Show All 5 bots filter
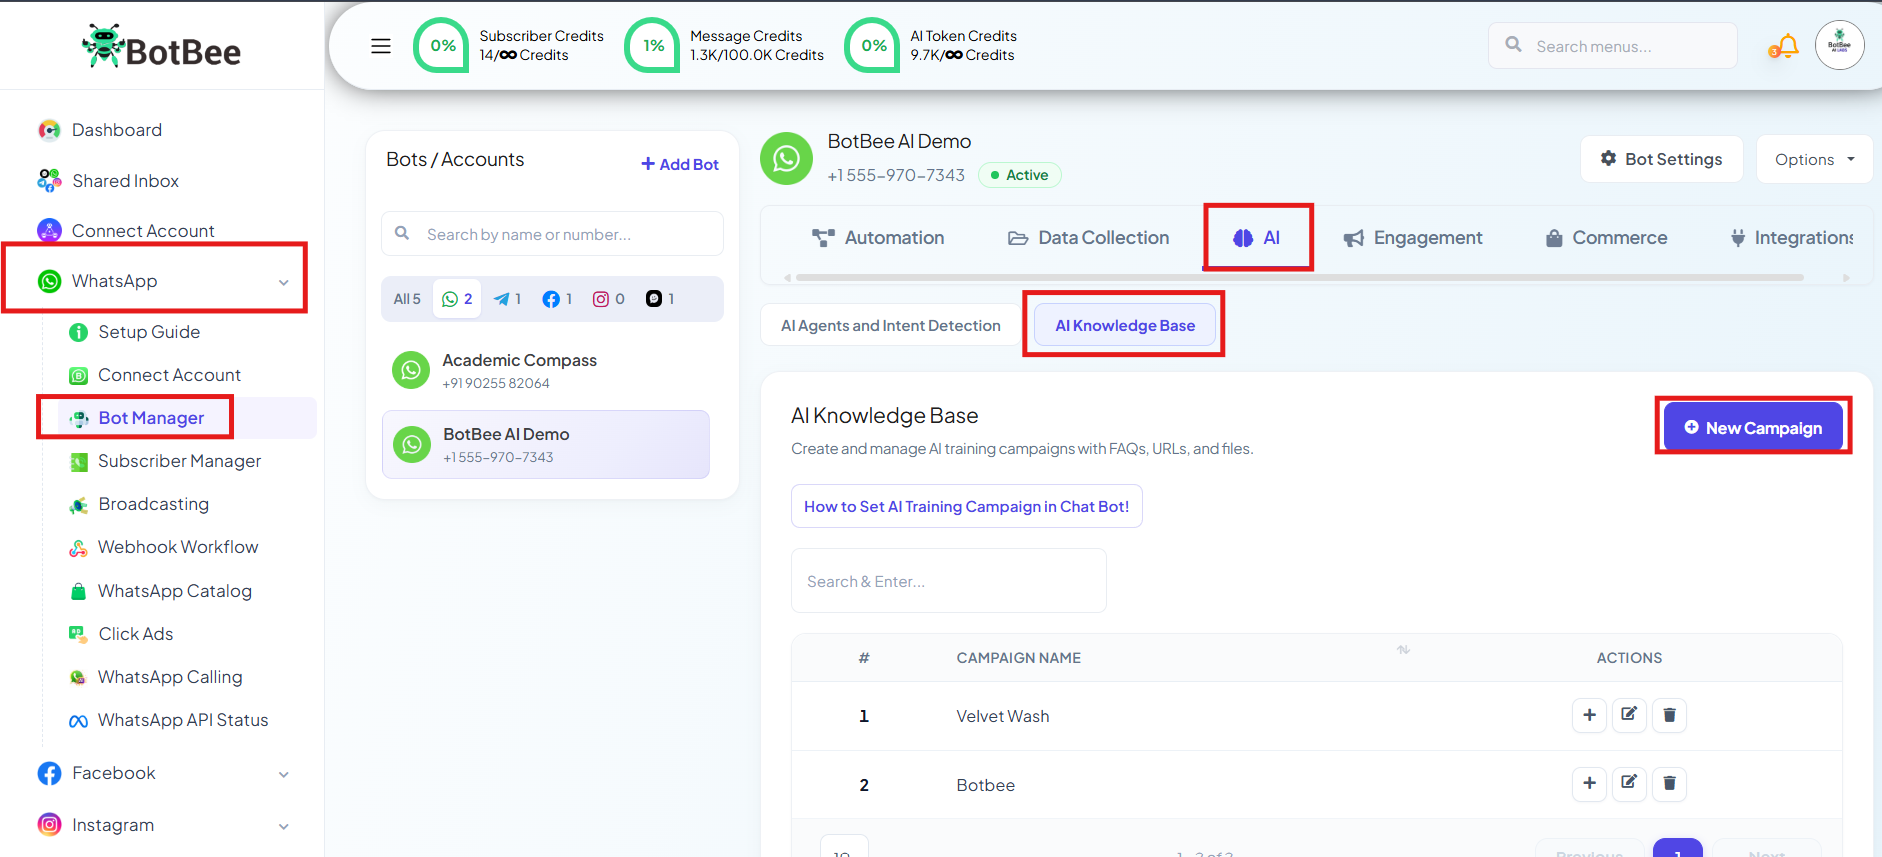This screenshot has height=857, width=1882. pyautogui.click(x=407, y=299)
